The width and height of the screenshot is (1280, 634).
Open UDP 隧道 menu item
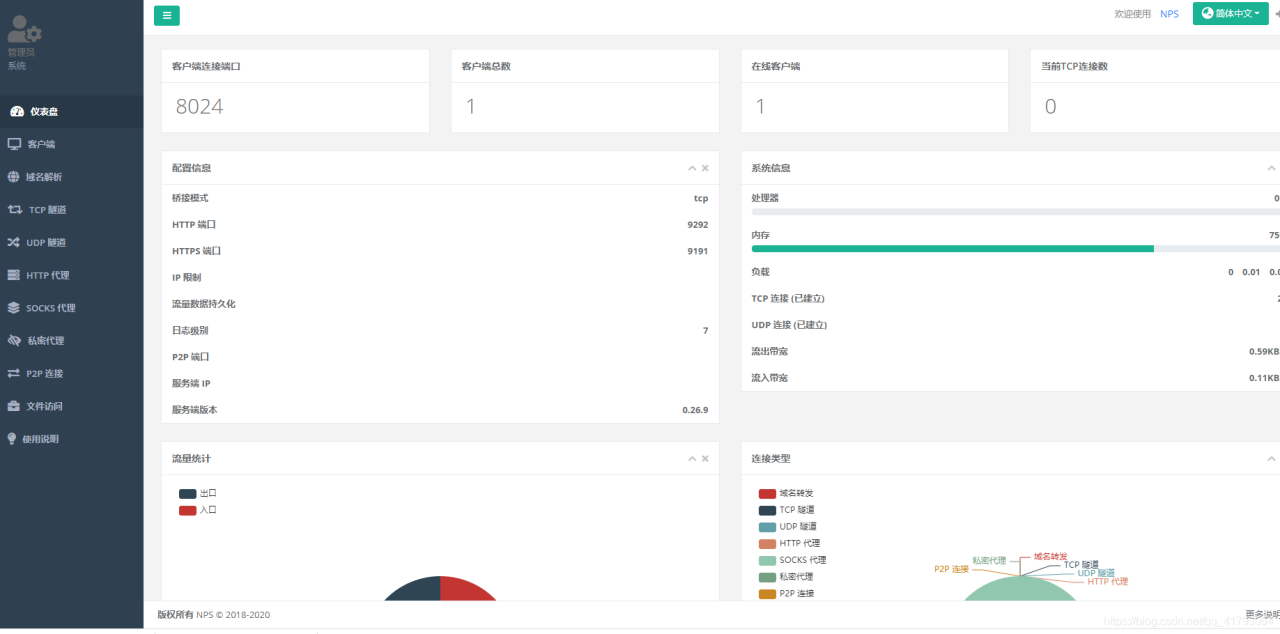pos(72,242)
